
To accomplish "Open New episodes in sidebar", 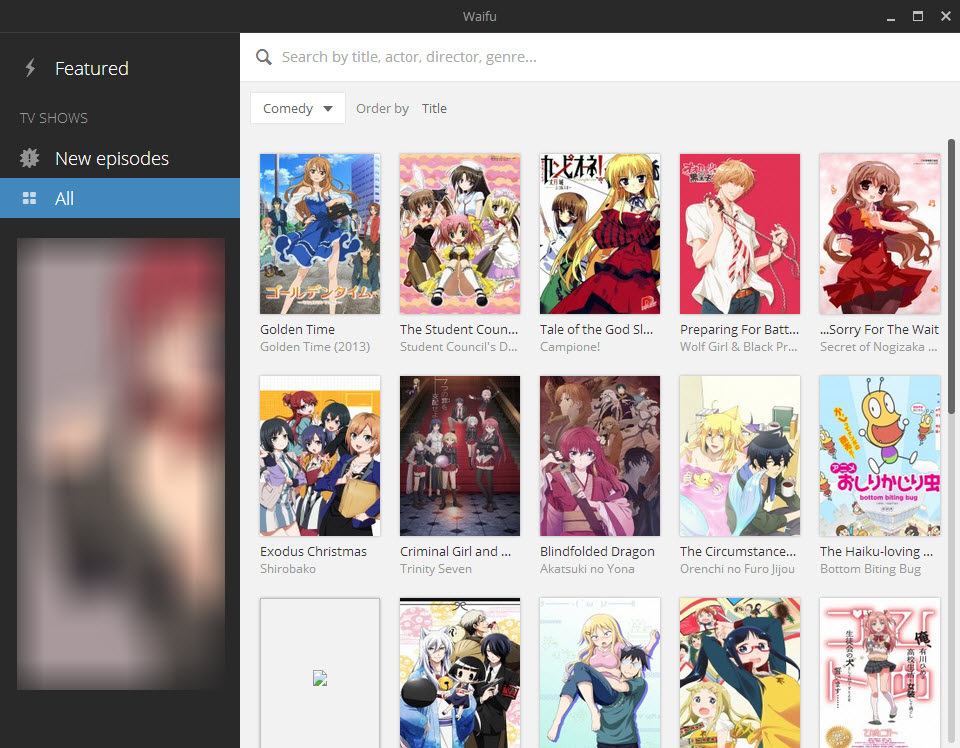I will (120, 159).
